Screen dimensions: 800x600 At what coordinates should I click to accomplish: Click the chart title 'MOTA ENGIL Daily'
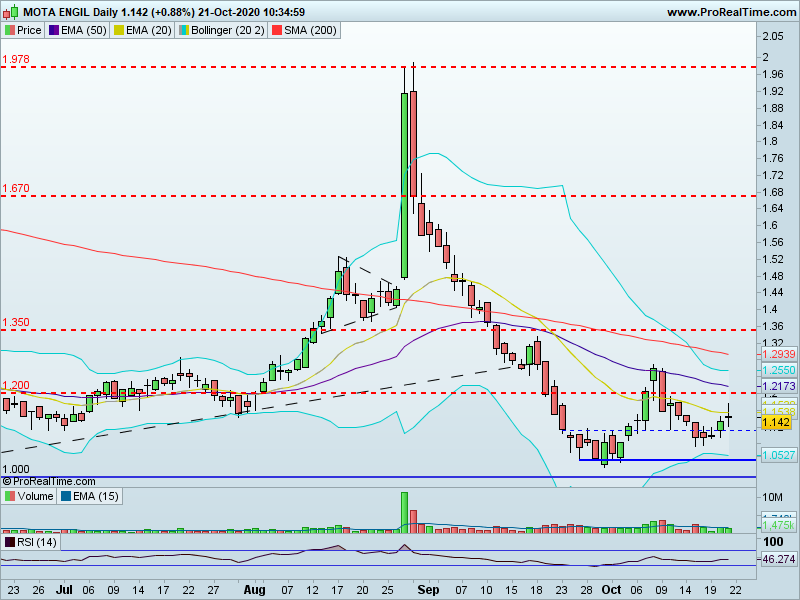[x=71, y=12]
